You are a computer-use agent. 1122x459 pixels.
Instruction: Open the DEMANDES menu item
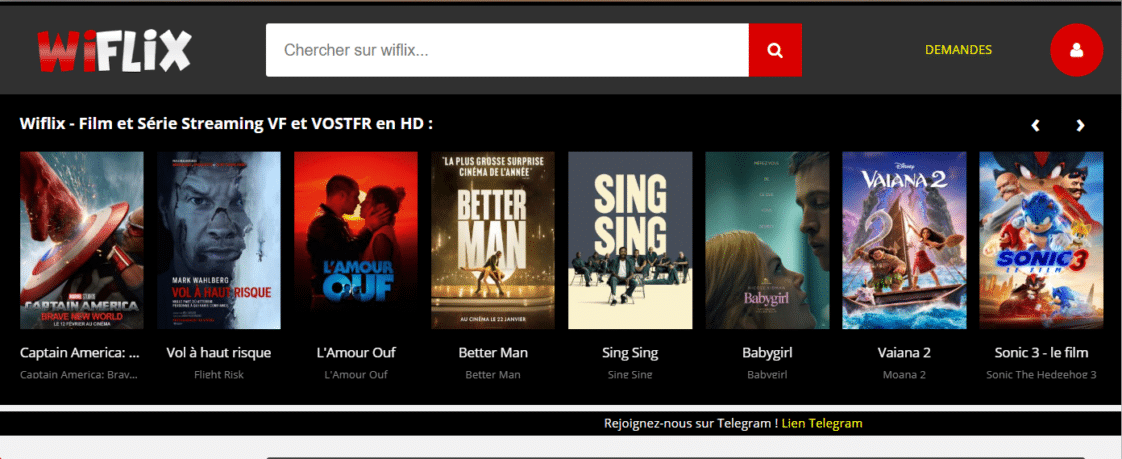point(958,49)
